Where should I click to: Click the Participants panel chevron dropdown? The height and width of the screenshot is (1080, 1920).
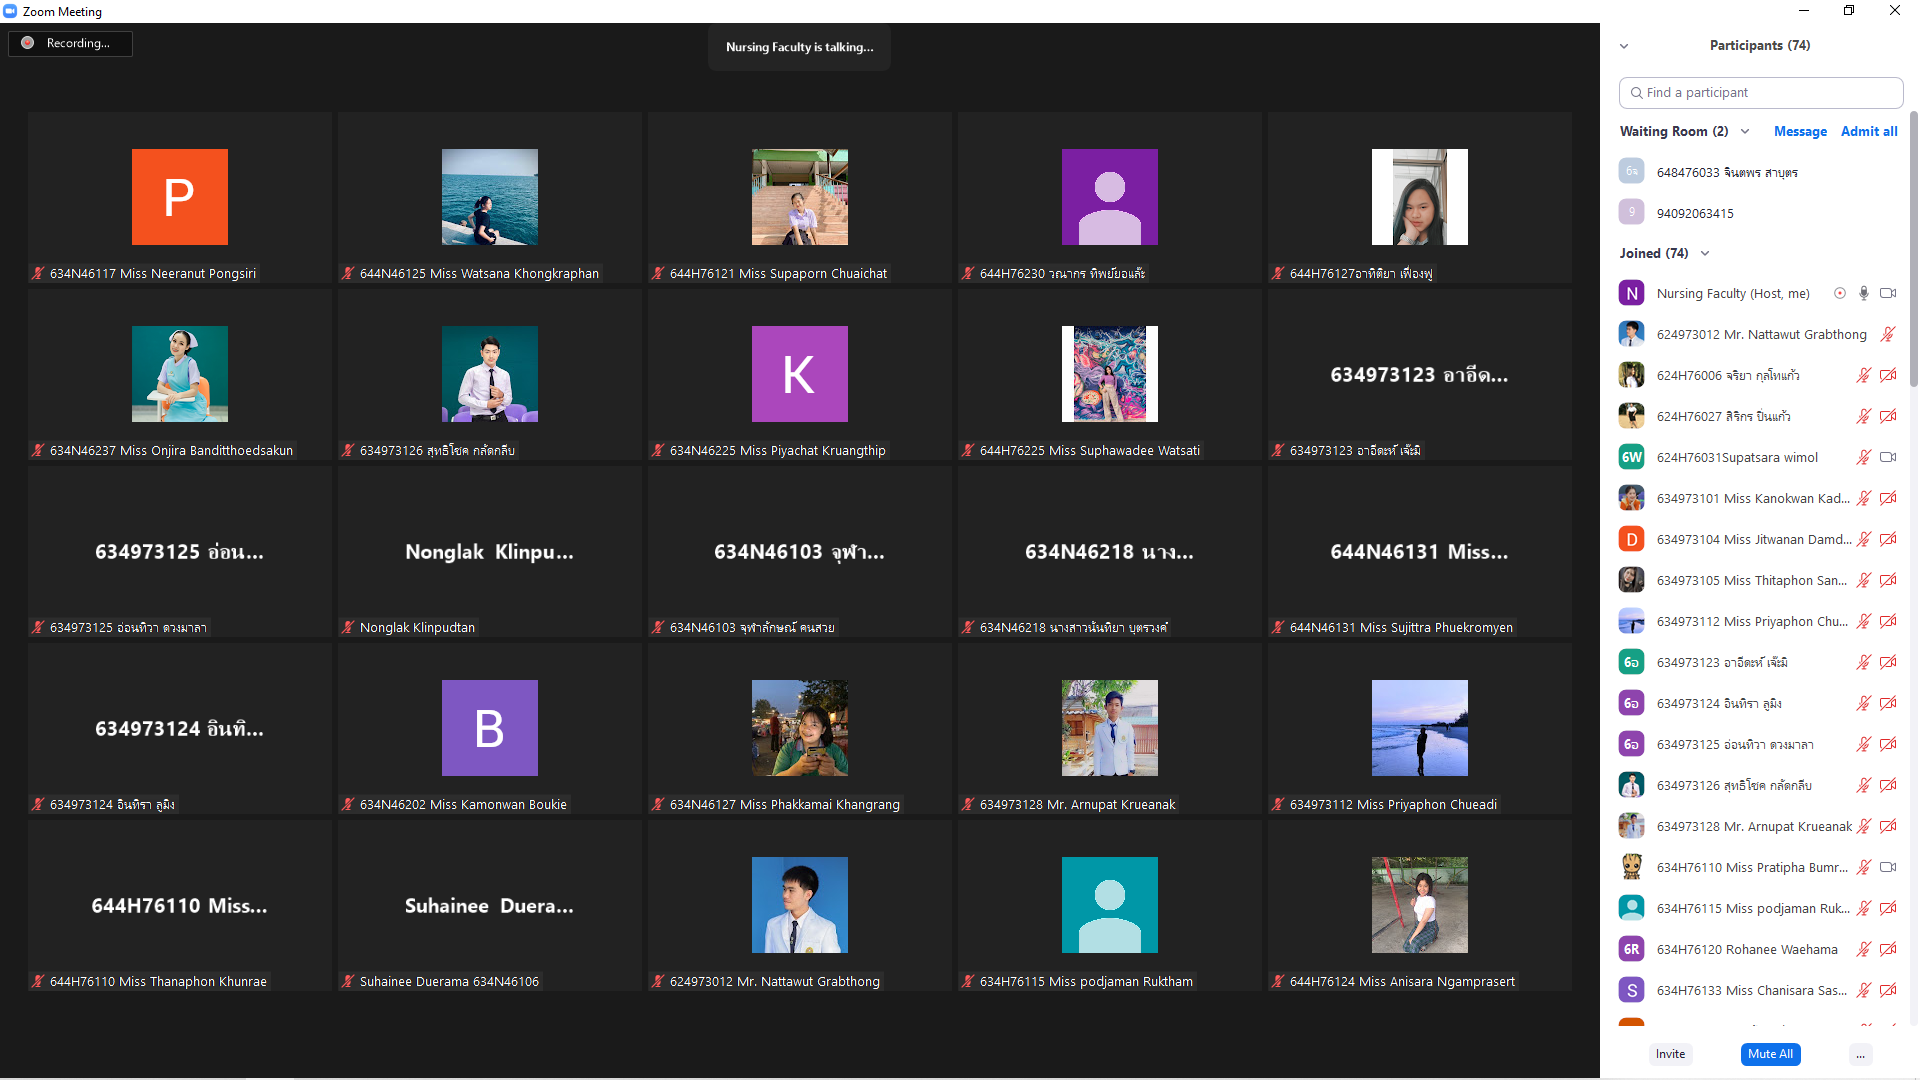1624,46
